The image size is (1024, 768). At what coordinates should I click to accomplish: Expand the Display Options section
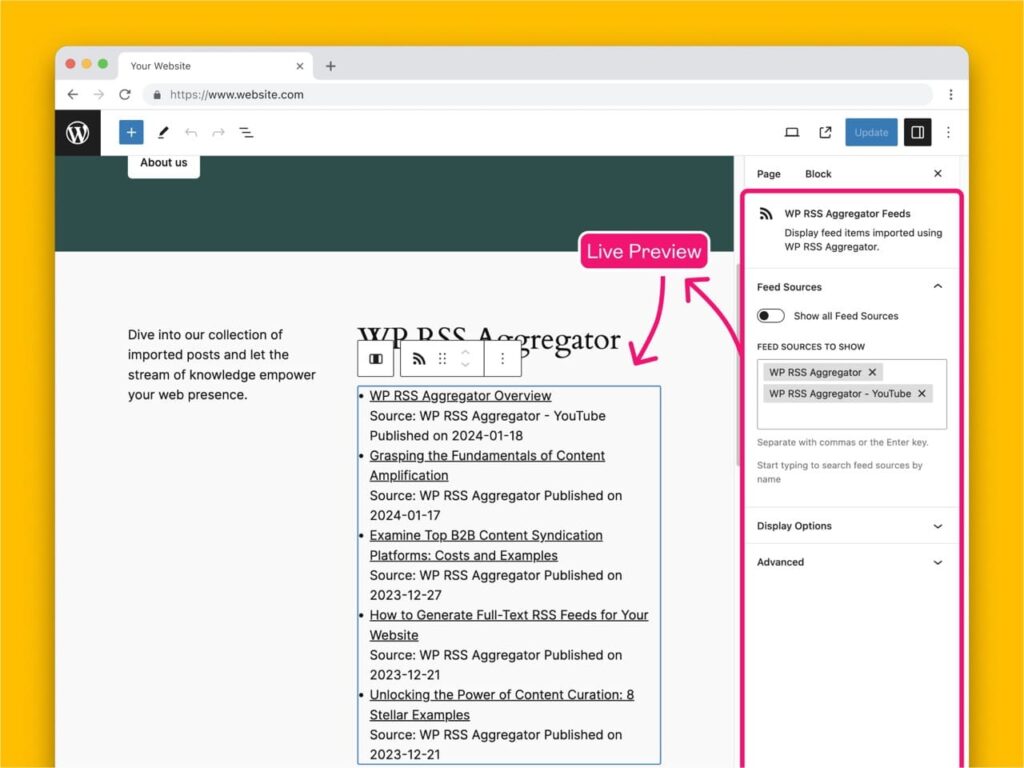(938, 525)
